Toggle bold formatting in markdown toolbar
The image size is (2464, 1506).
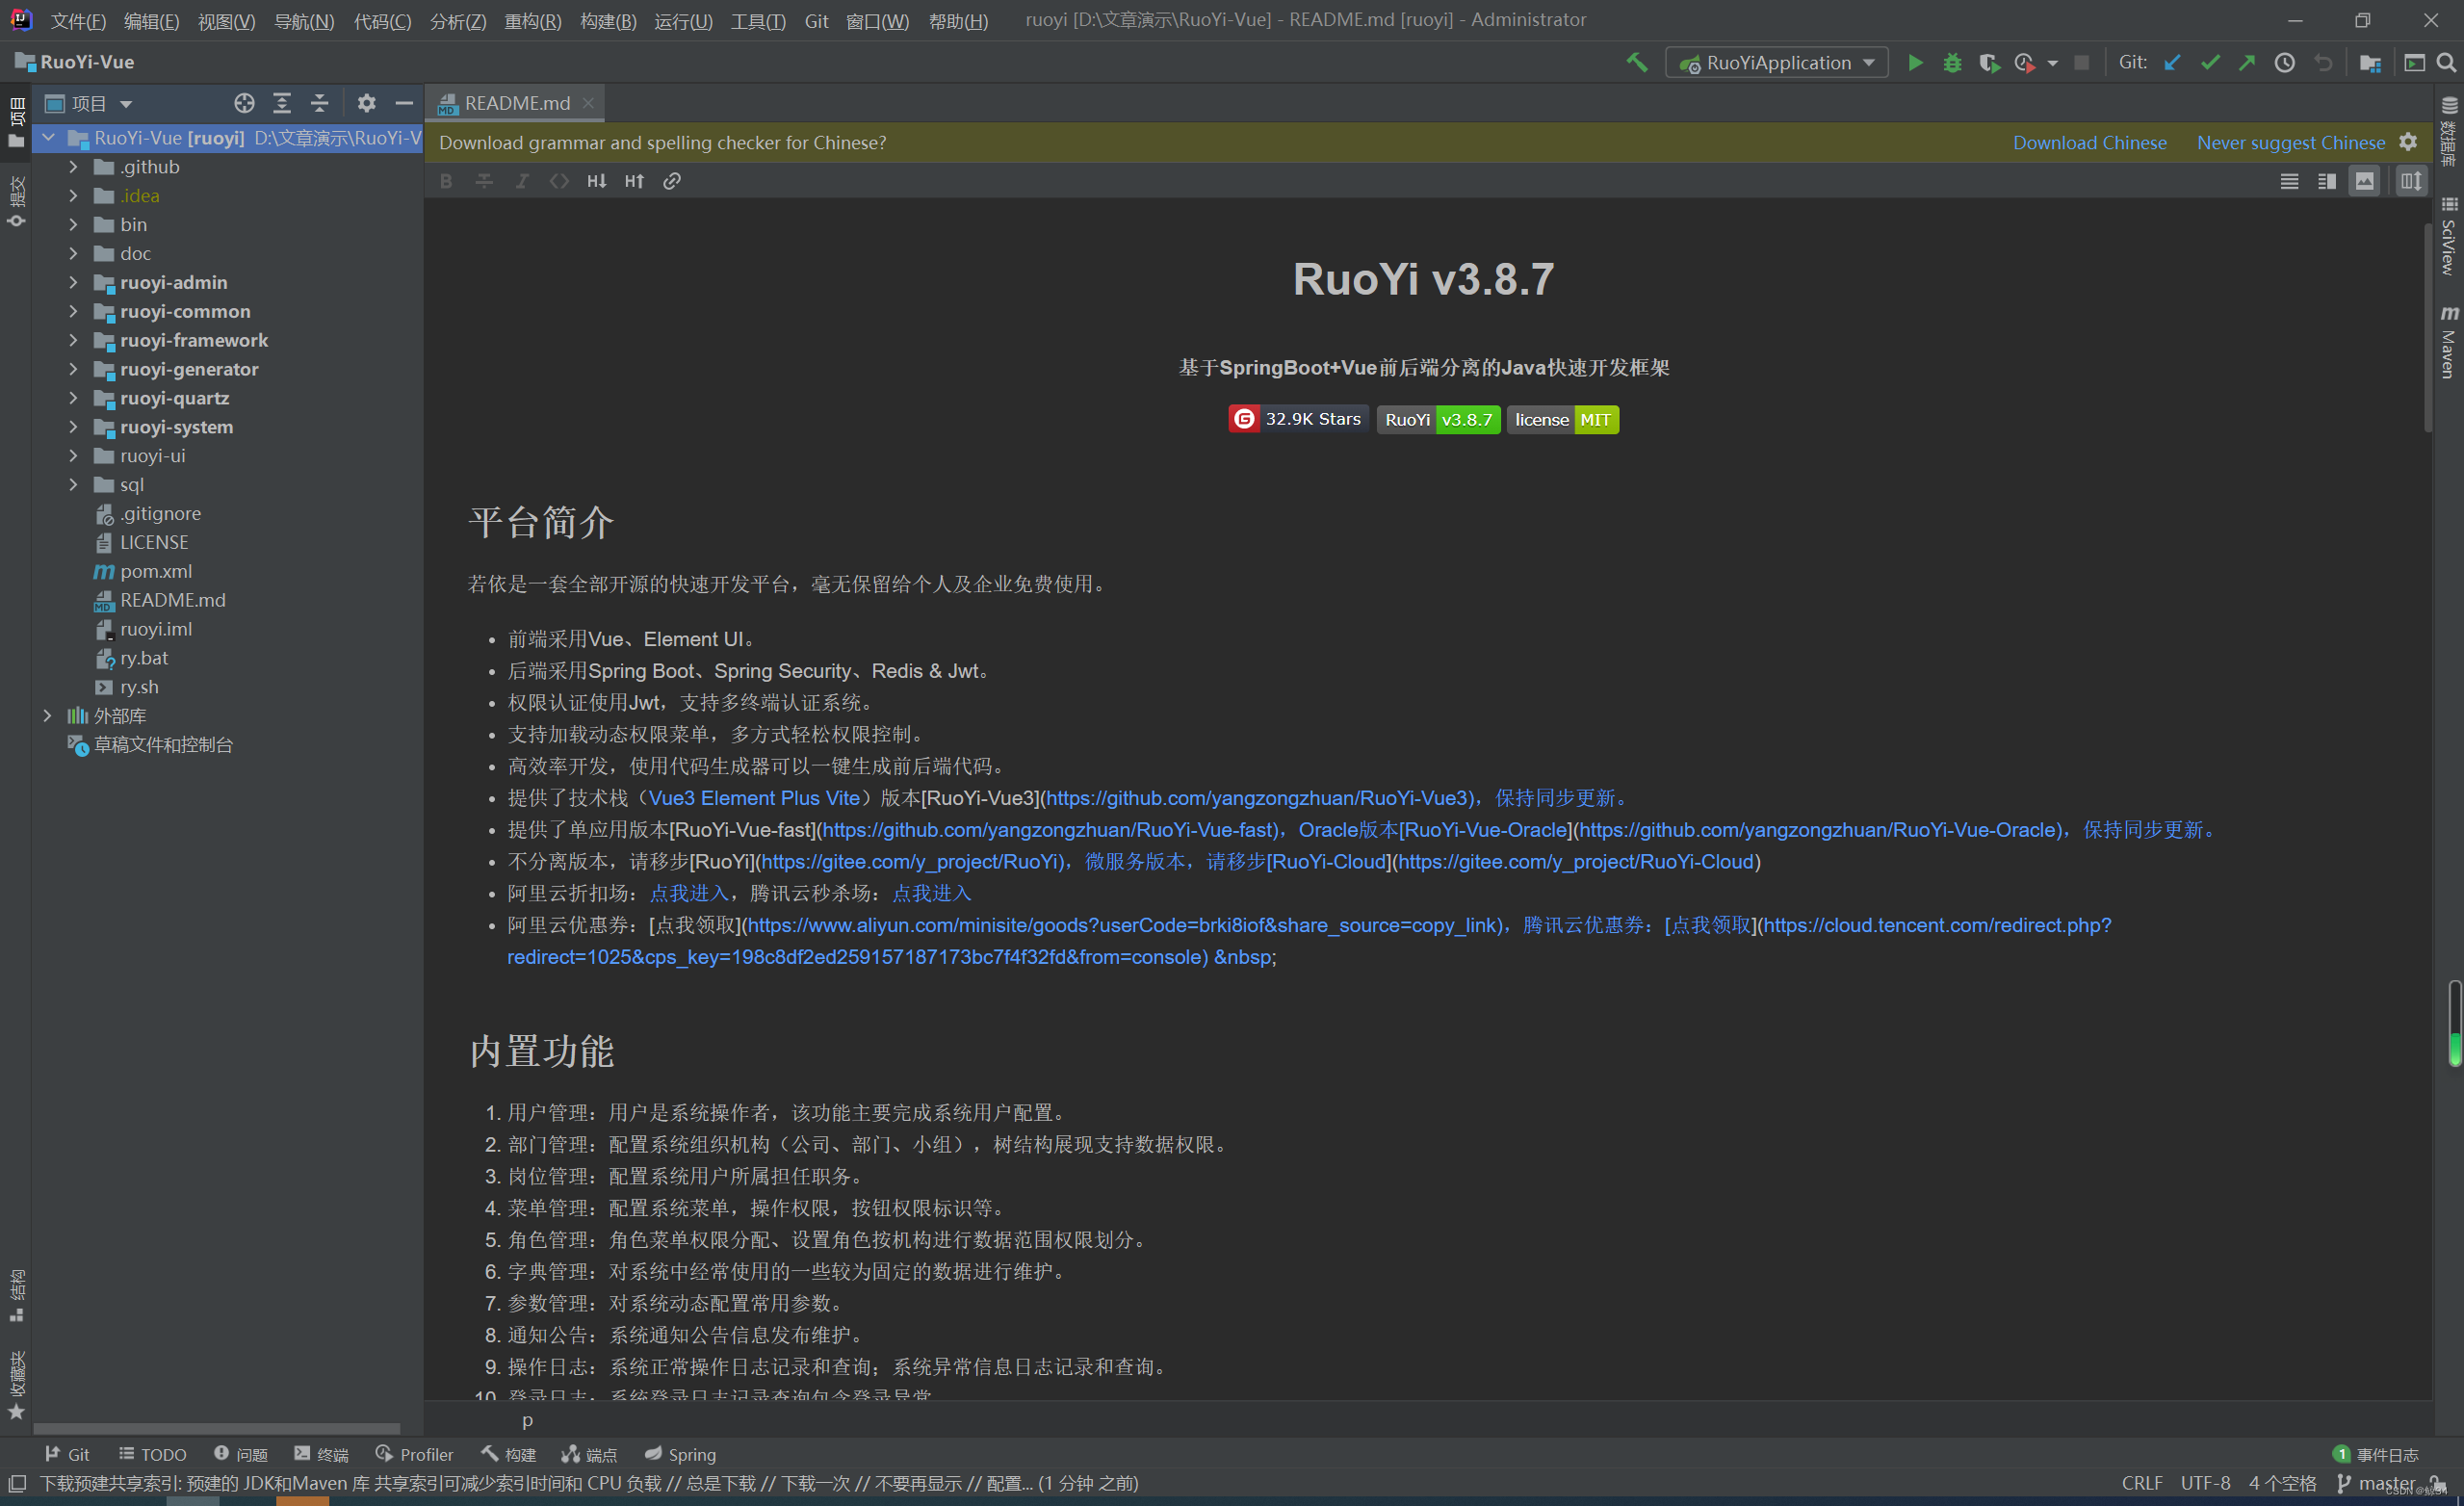[446, 181]
